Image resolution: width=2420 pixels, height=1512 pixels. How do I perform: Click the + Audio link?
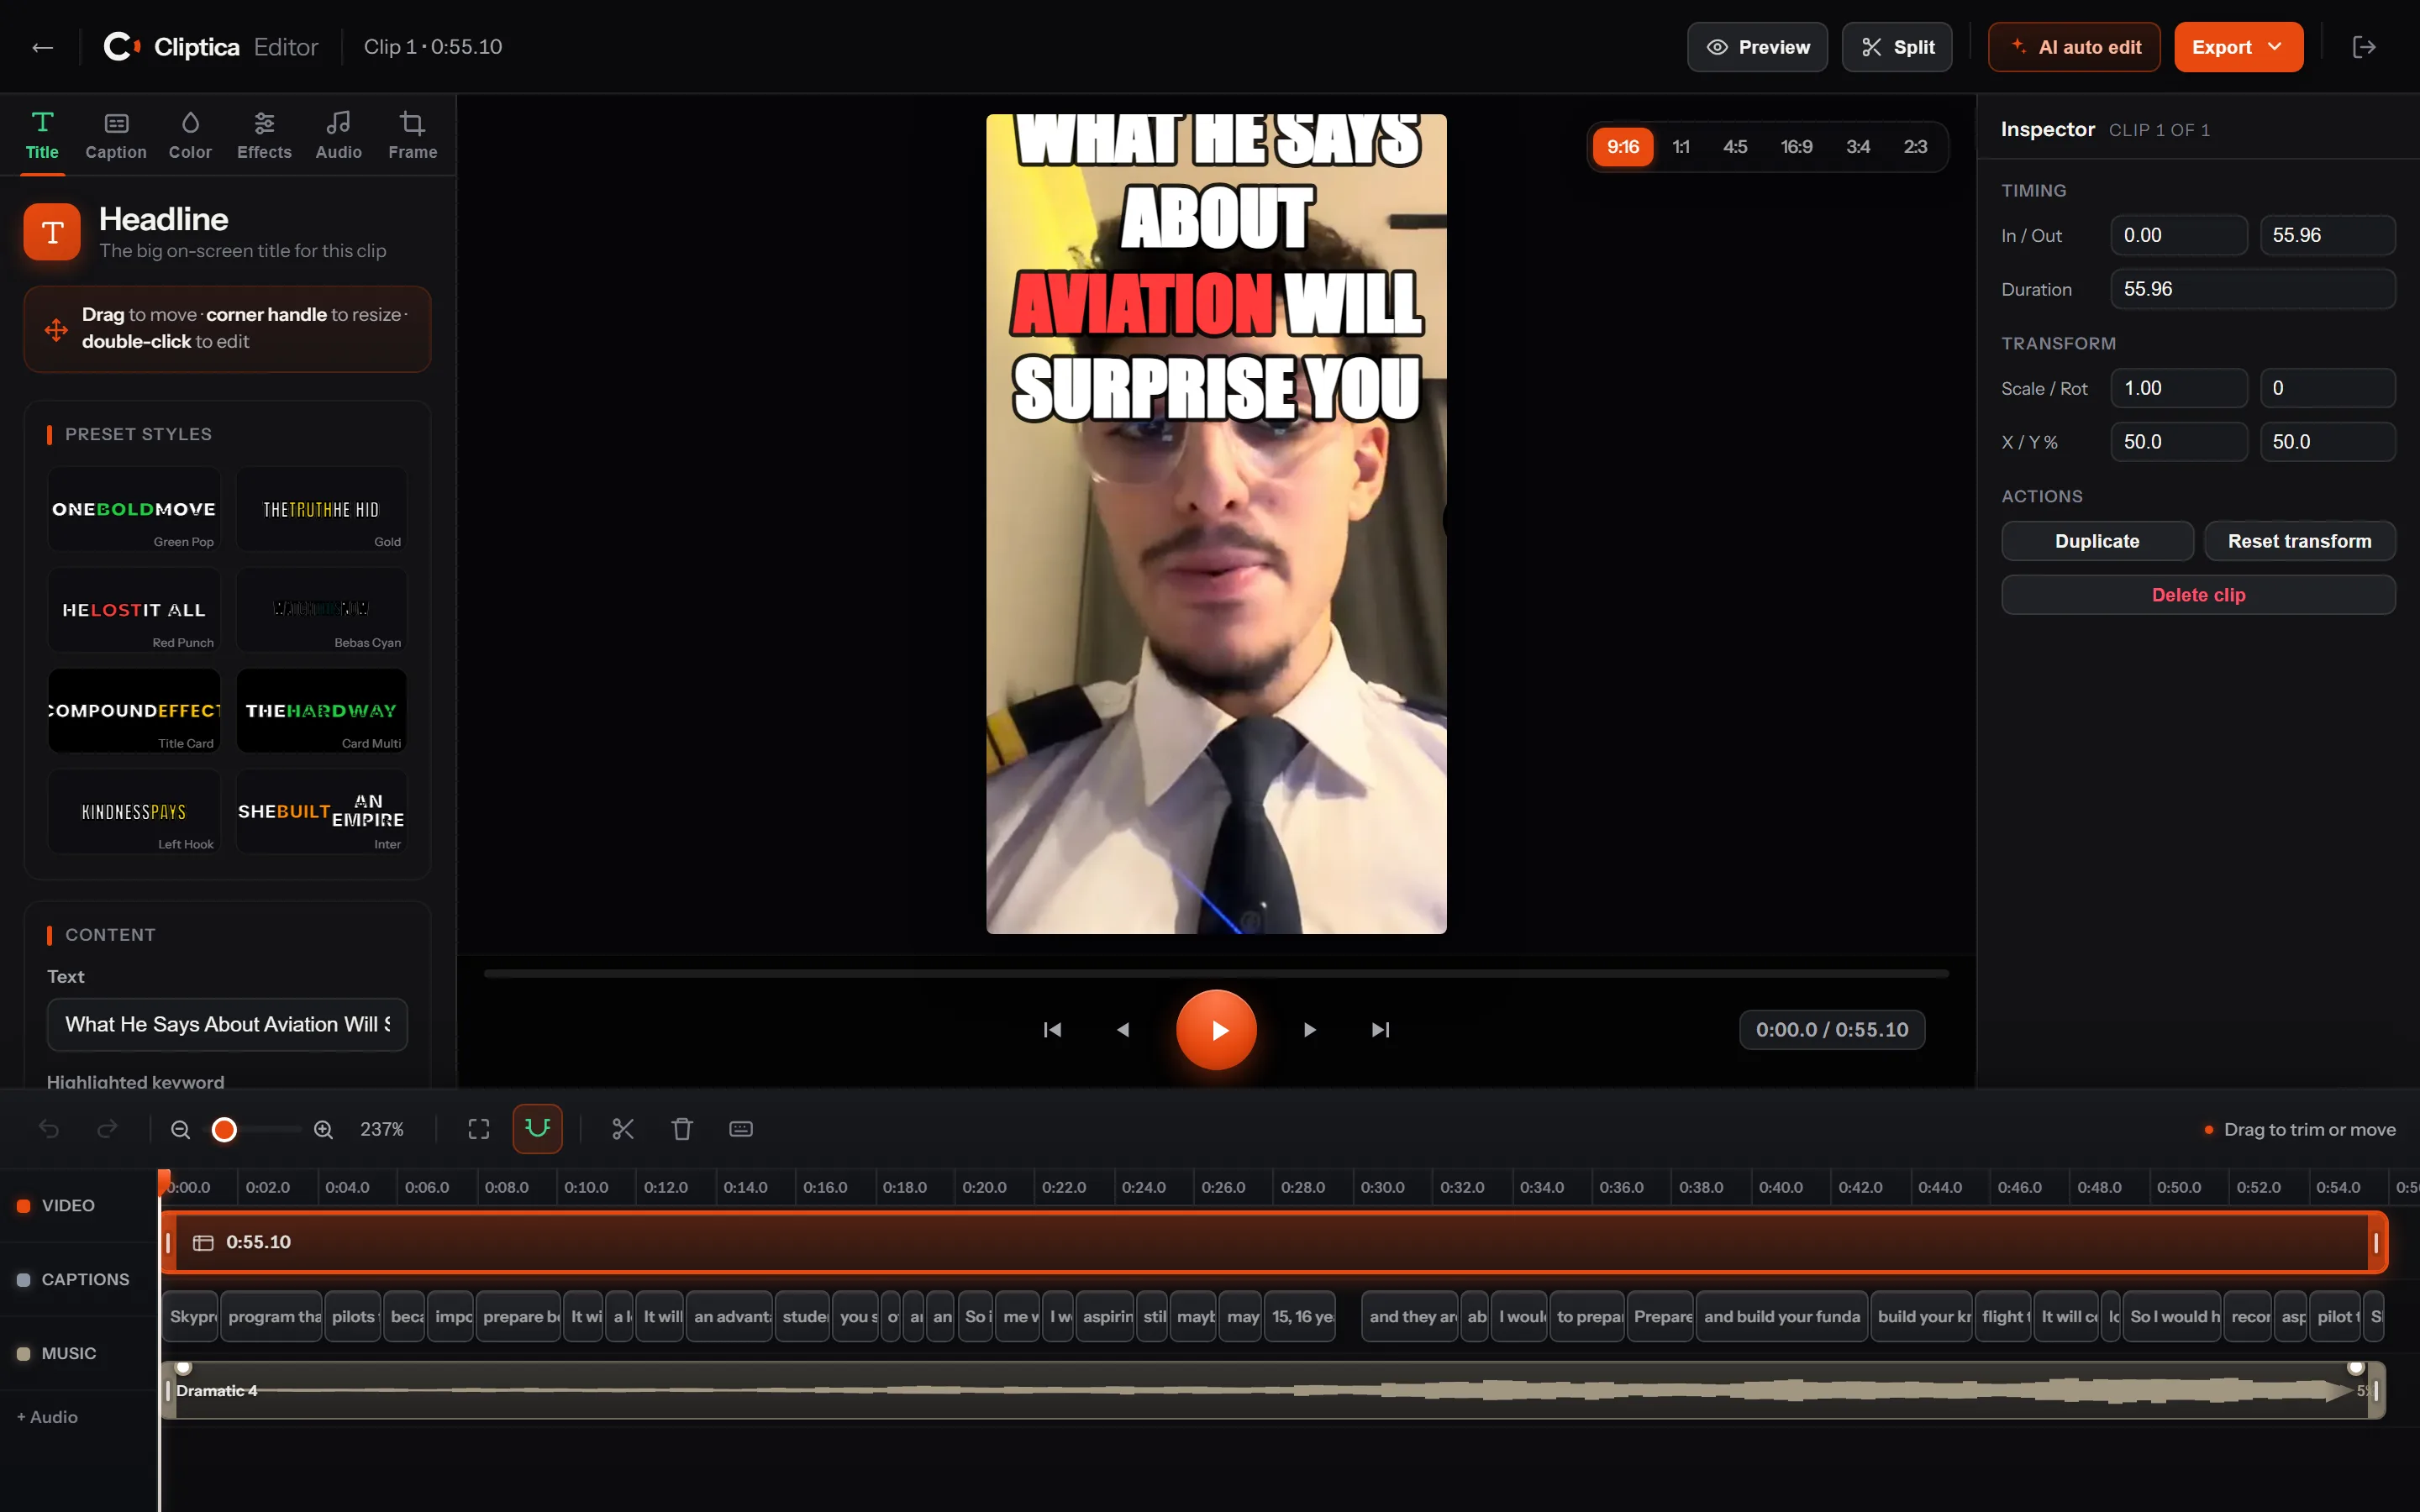pos(47,1417)
